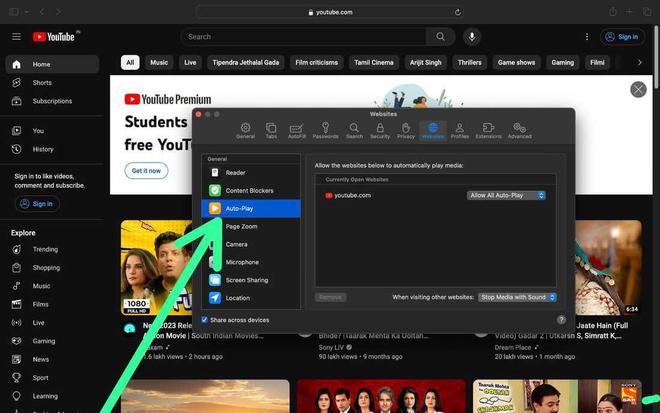
Task: Open the 'When visiting other websites' dropdown
Action: click(517, 297)
